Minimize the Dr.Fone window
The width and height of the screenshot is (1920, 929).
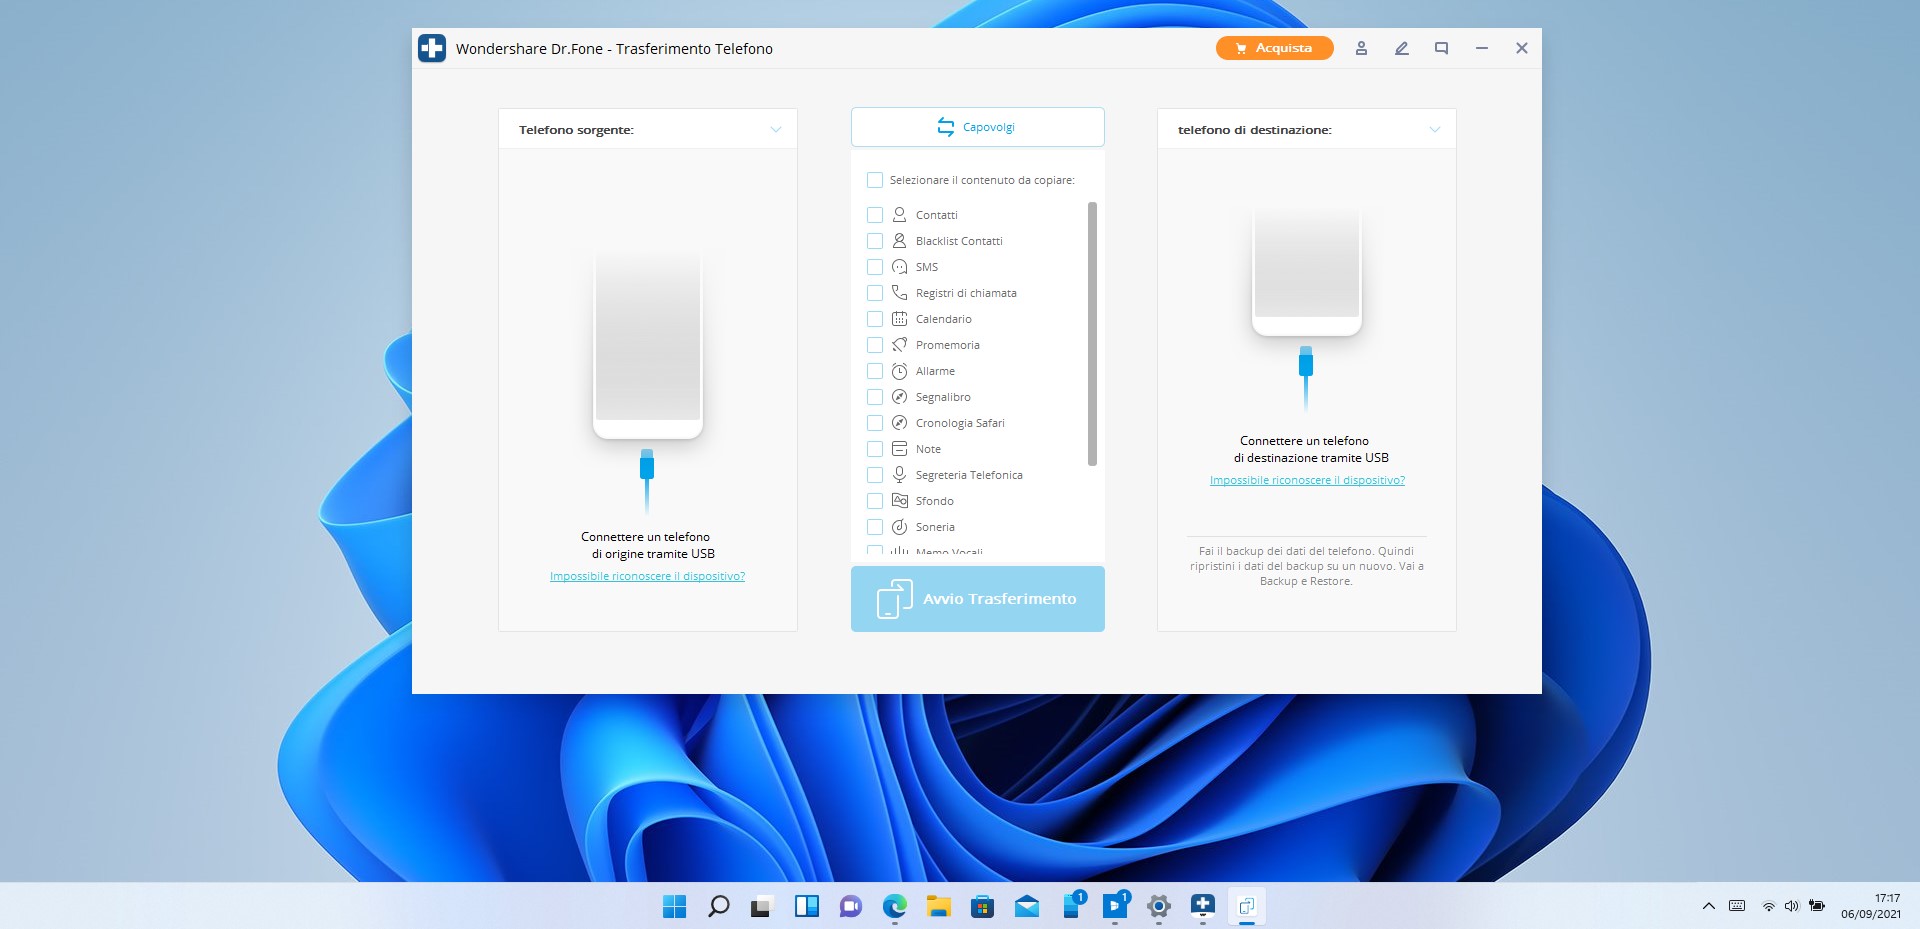(x=1481, y=48)
